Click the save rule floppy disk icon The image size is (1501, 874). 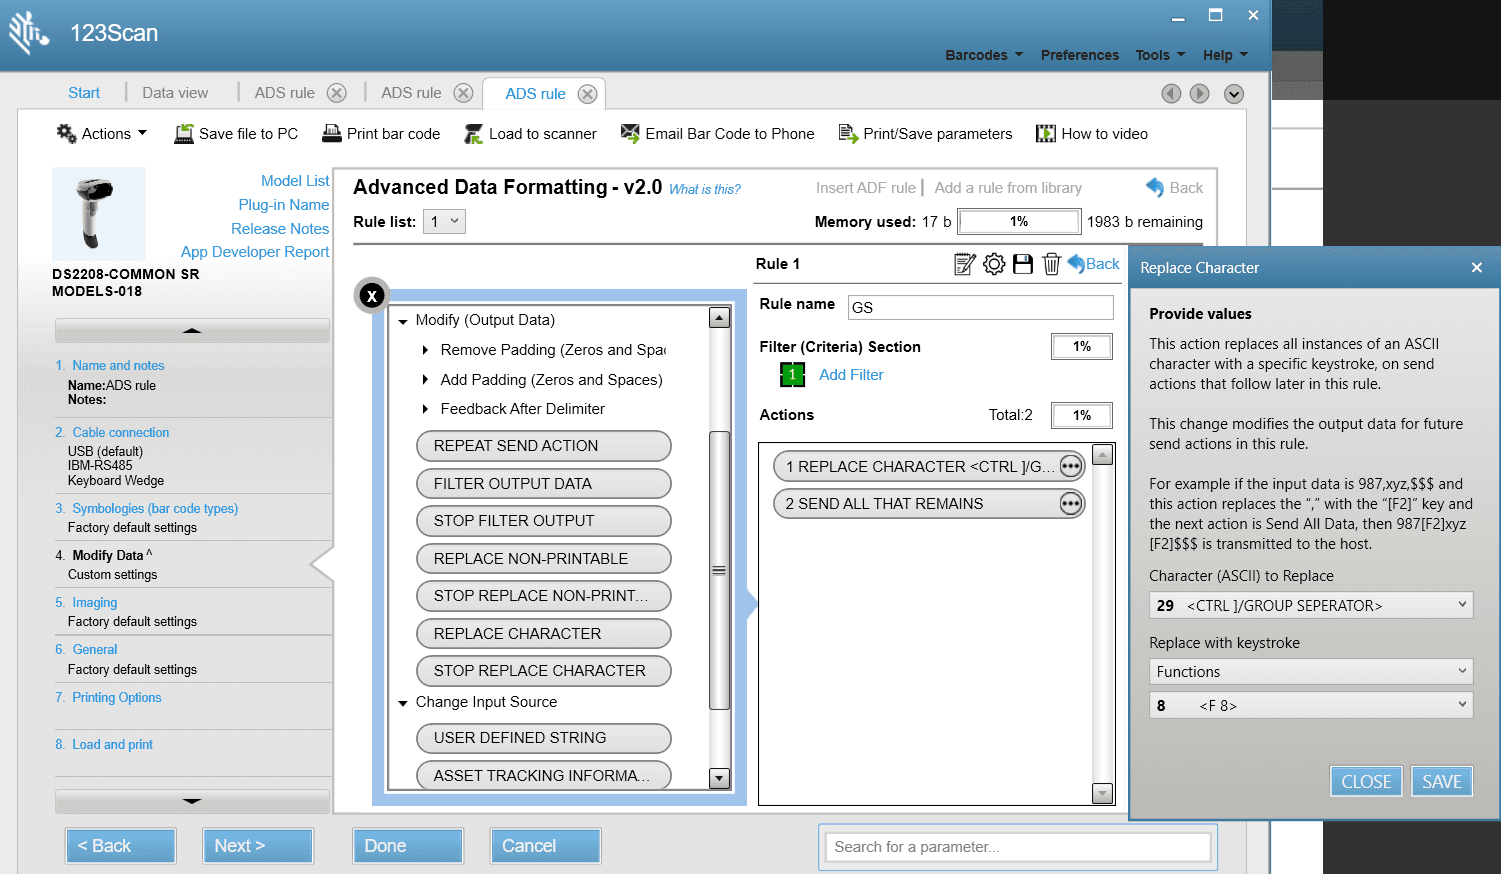pyautogui.click(x=1022, y=264)
